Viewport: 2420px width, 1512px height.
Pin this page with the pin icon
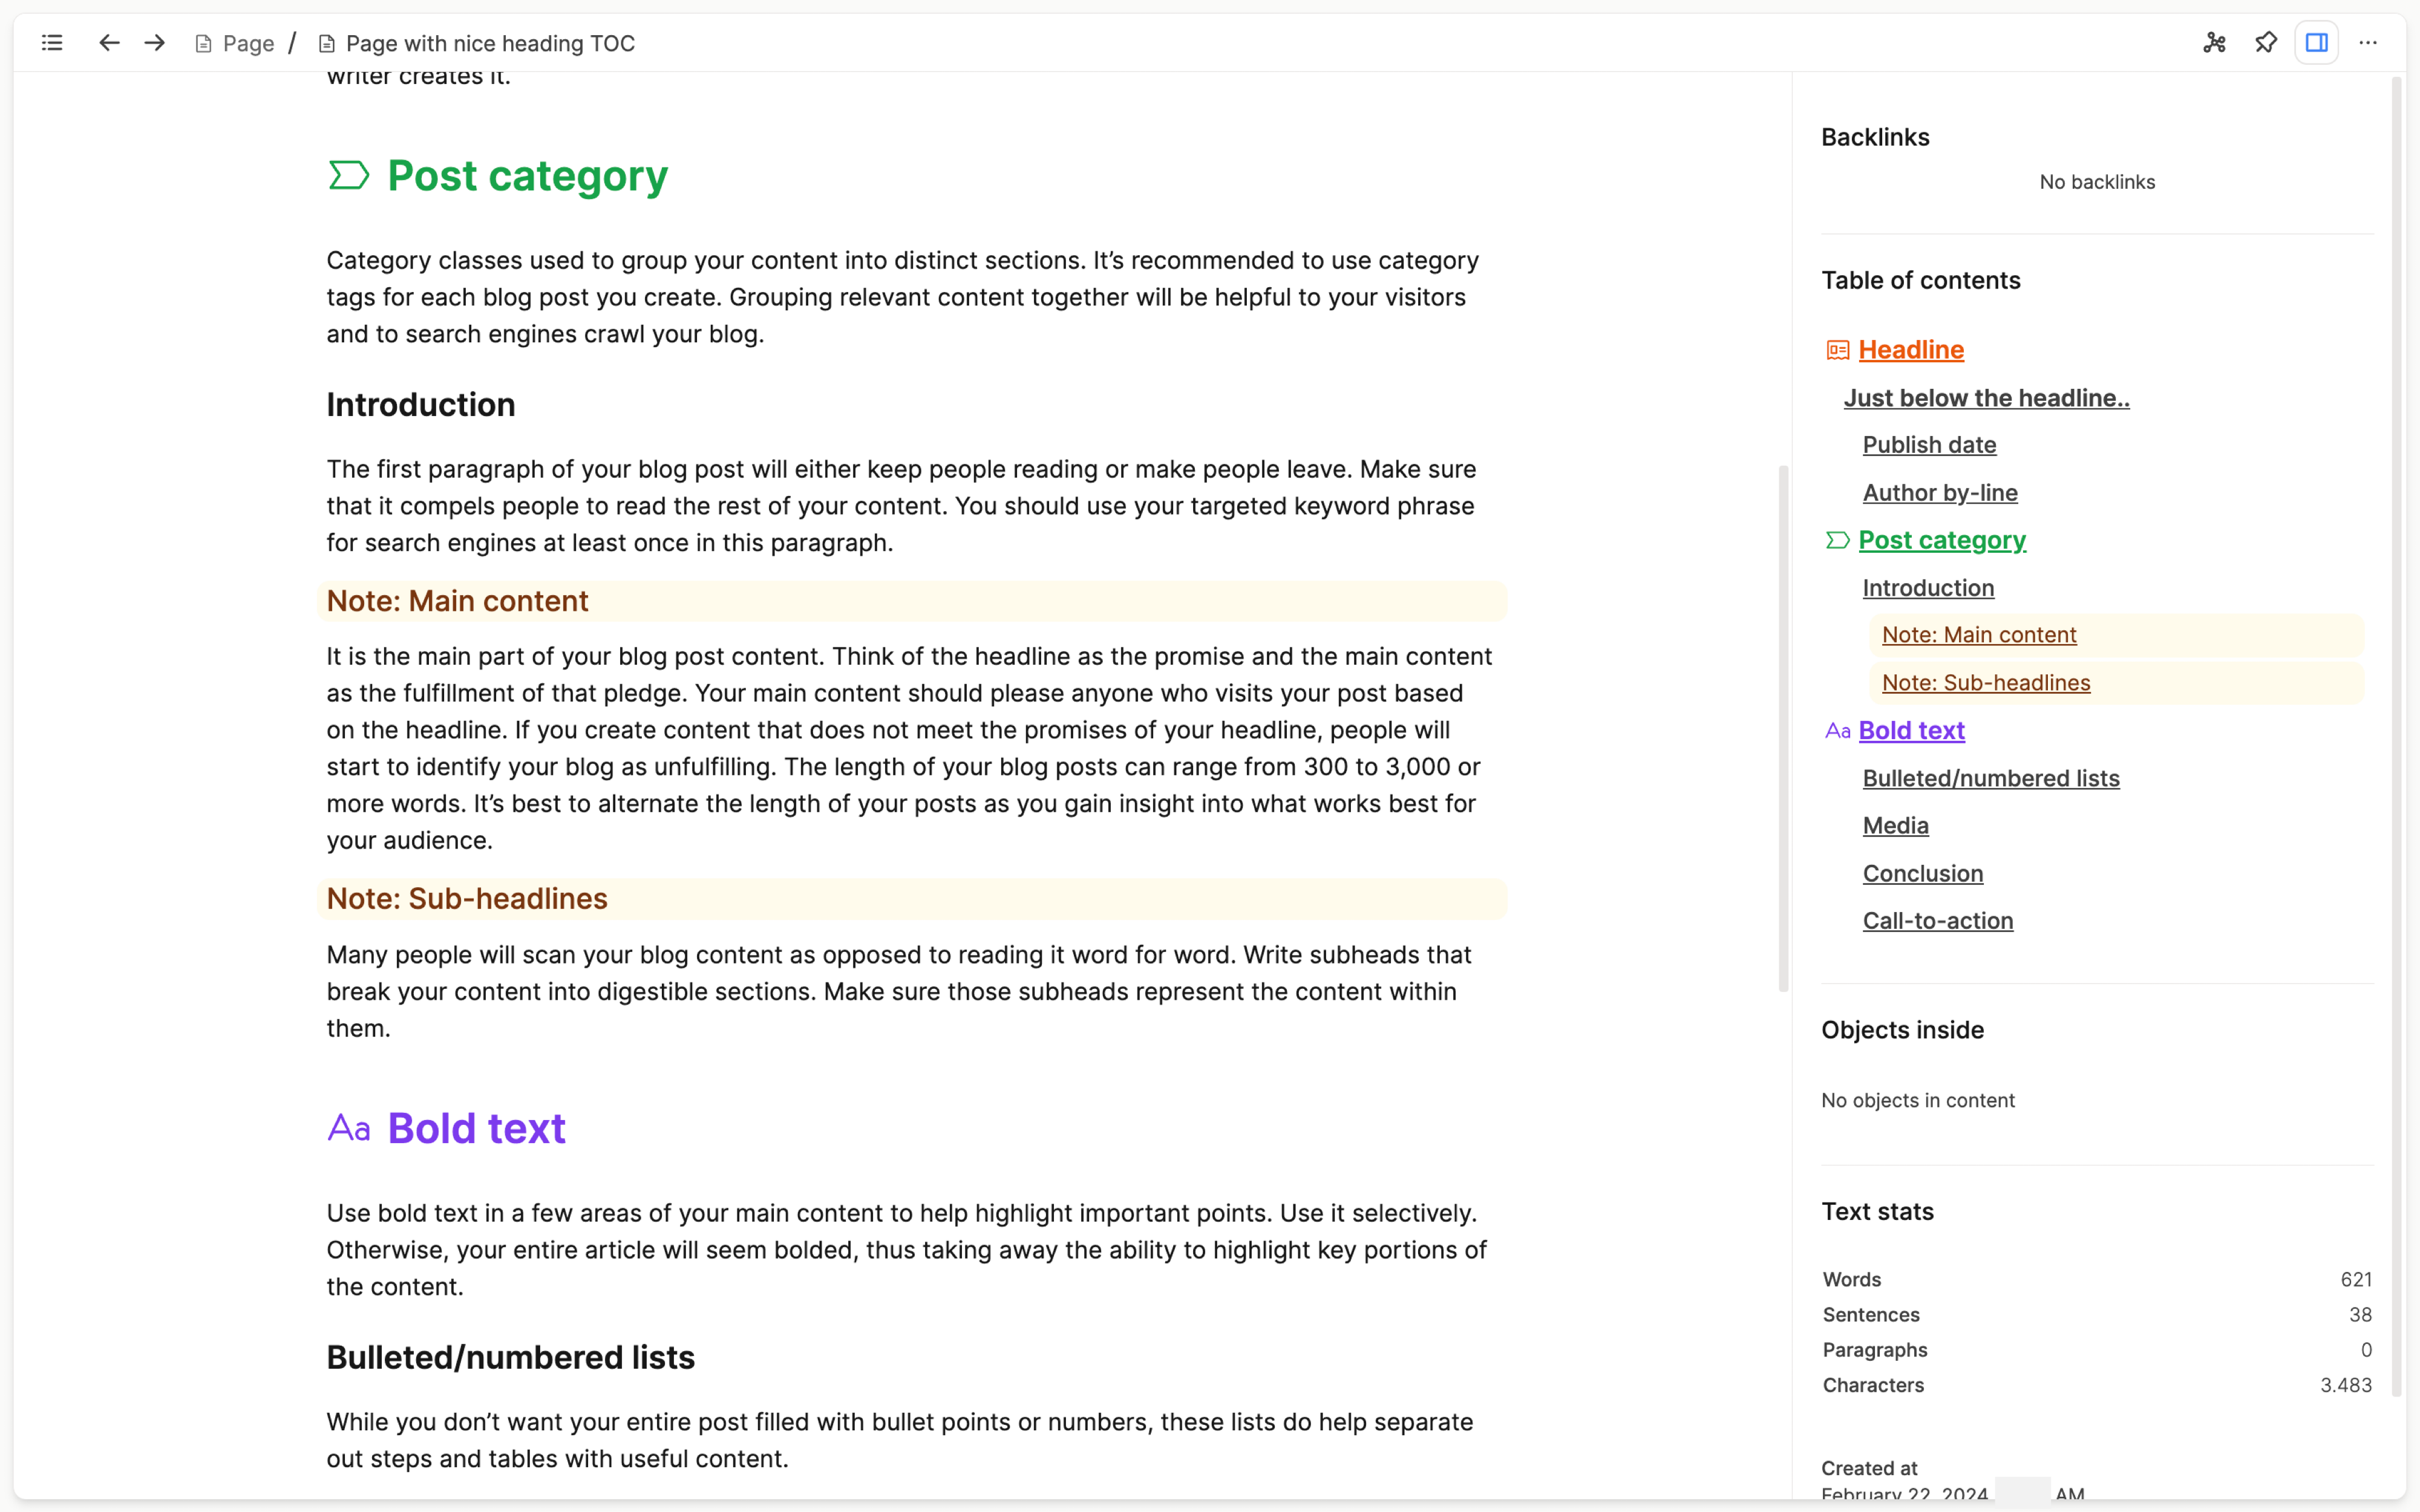coord(2265,43)
